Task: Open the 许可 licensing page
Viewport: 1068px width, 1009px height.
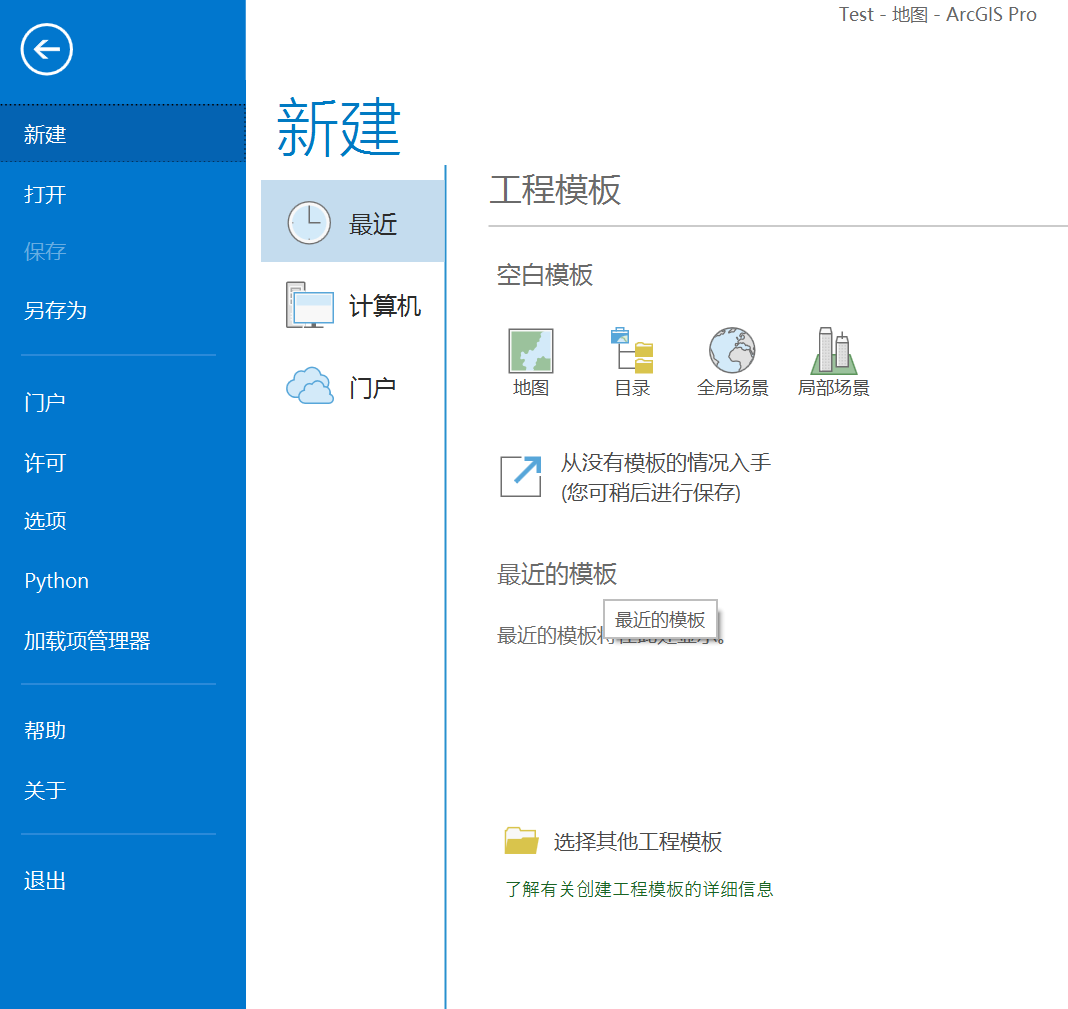Action: 45,463
